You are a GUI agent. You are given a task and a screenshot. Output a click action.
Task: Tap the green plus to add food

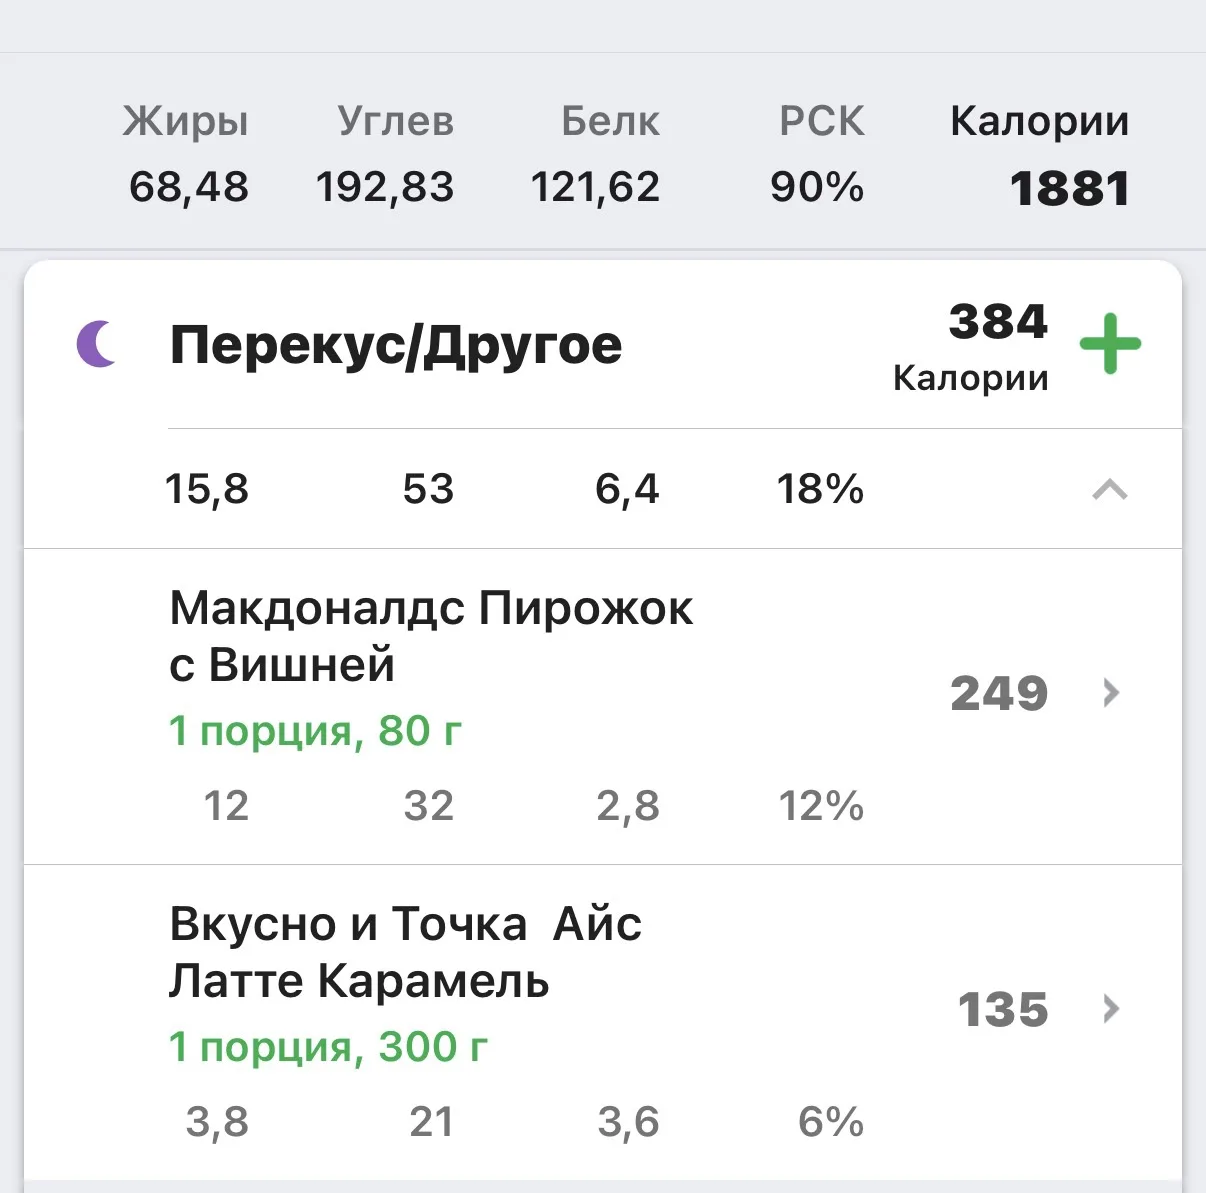pyautogui.click(x=1110, y=344)
